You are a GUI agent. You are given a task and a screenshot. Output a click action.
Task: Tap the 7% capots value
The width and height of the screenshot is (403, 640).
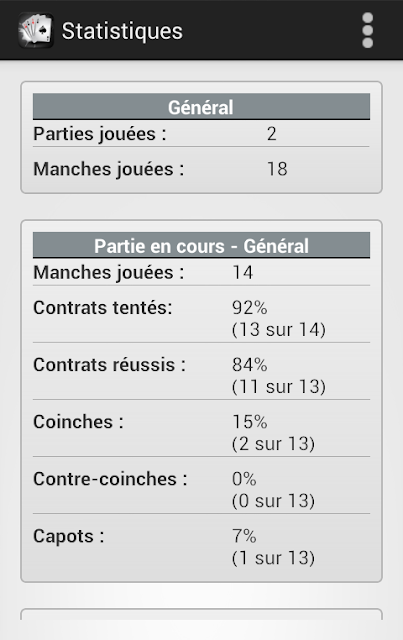click(x=244, y=536)
